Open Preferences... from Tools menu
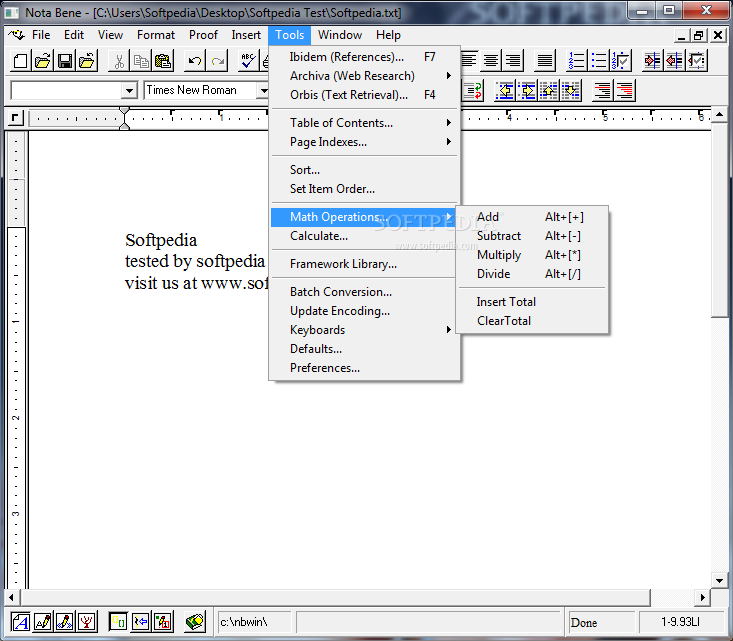 (x=364, y=368)
